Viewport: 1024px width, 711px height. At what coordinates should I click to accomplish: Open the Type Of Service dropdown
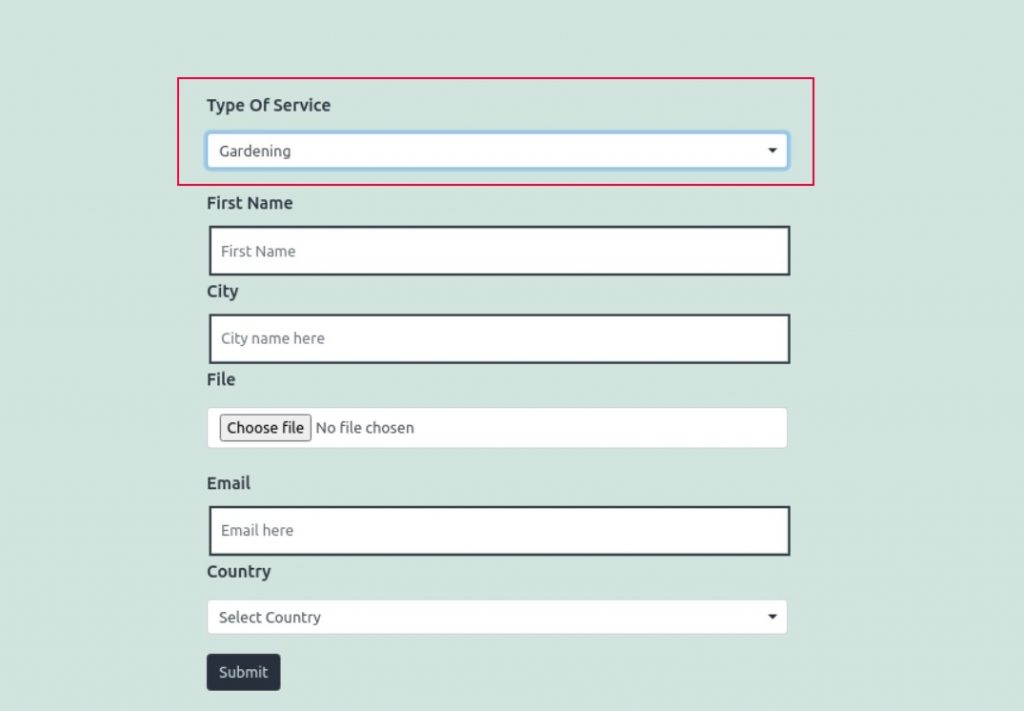(497, 150)
